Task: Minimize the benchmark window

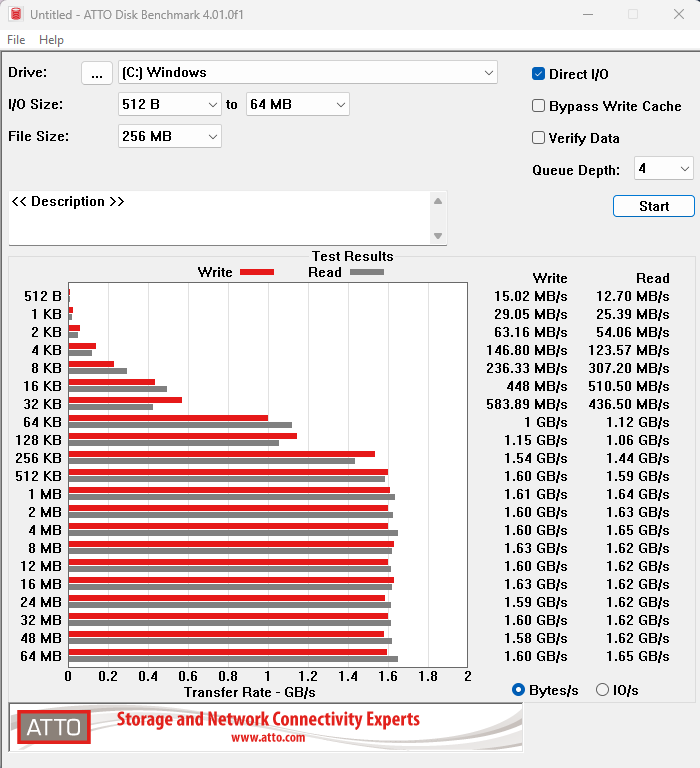Action: (588, 14)
